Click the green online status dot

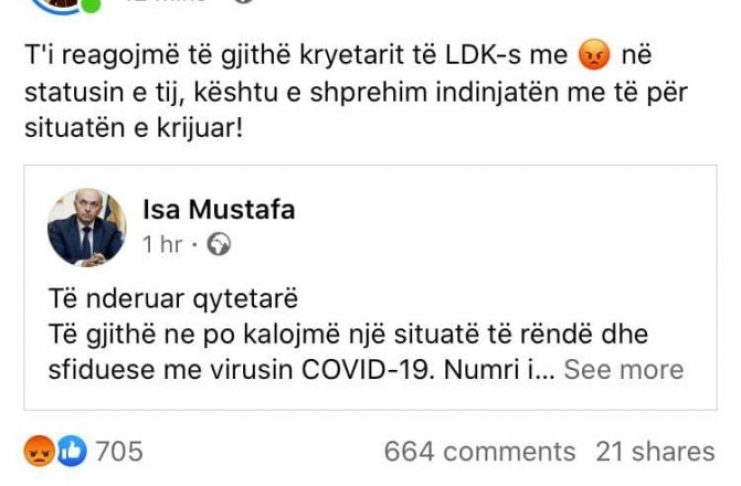click(91, 6)
